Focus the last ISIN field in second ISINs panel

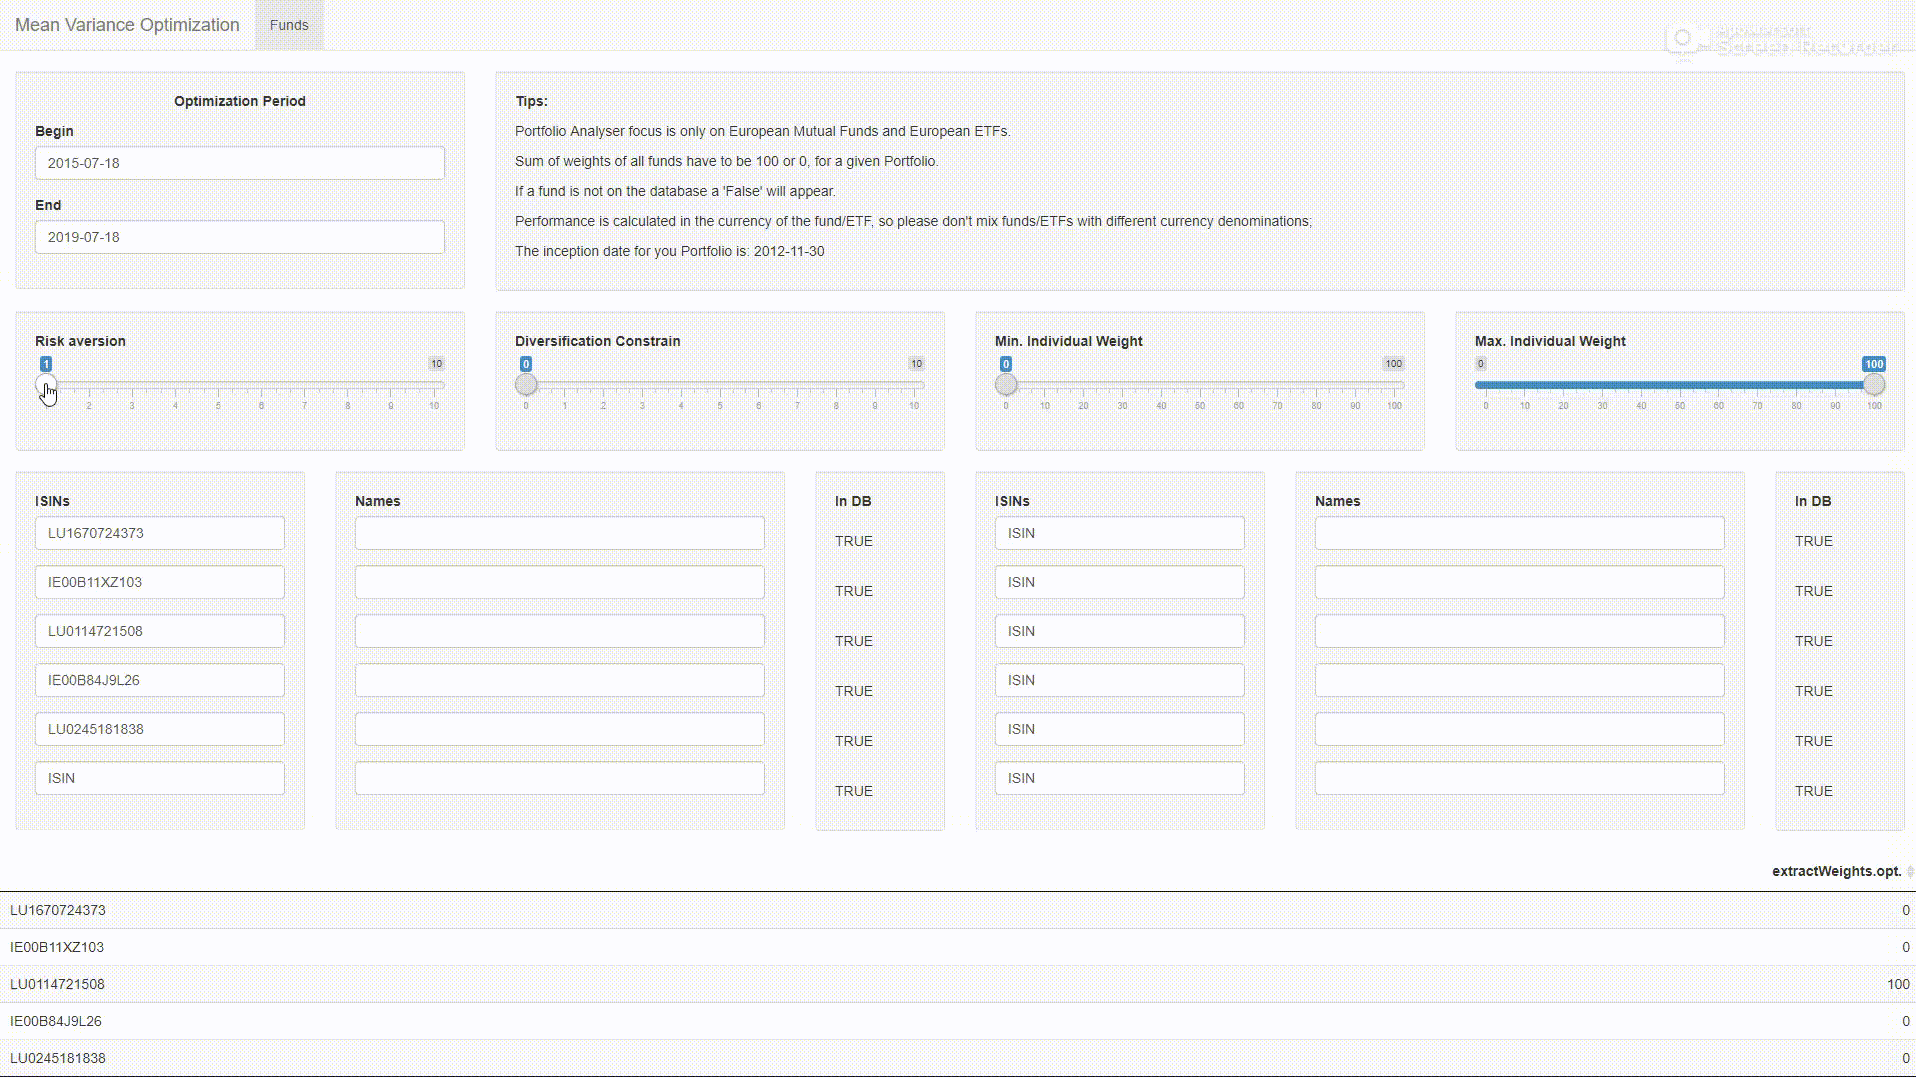coord(1120,778)
